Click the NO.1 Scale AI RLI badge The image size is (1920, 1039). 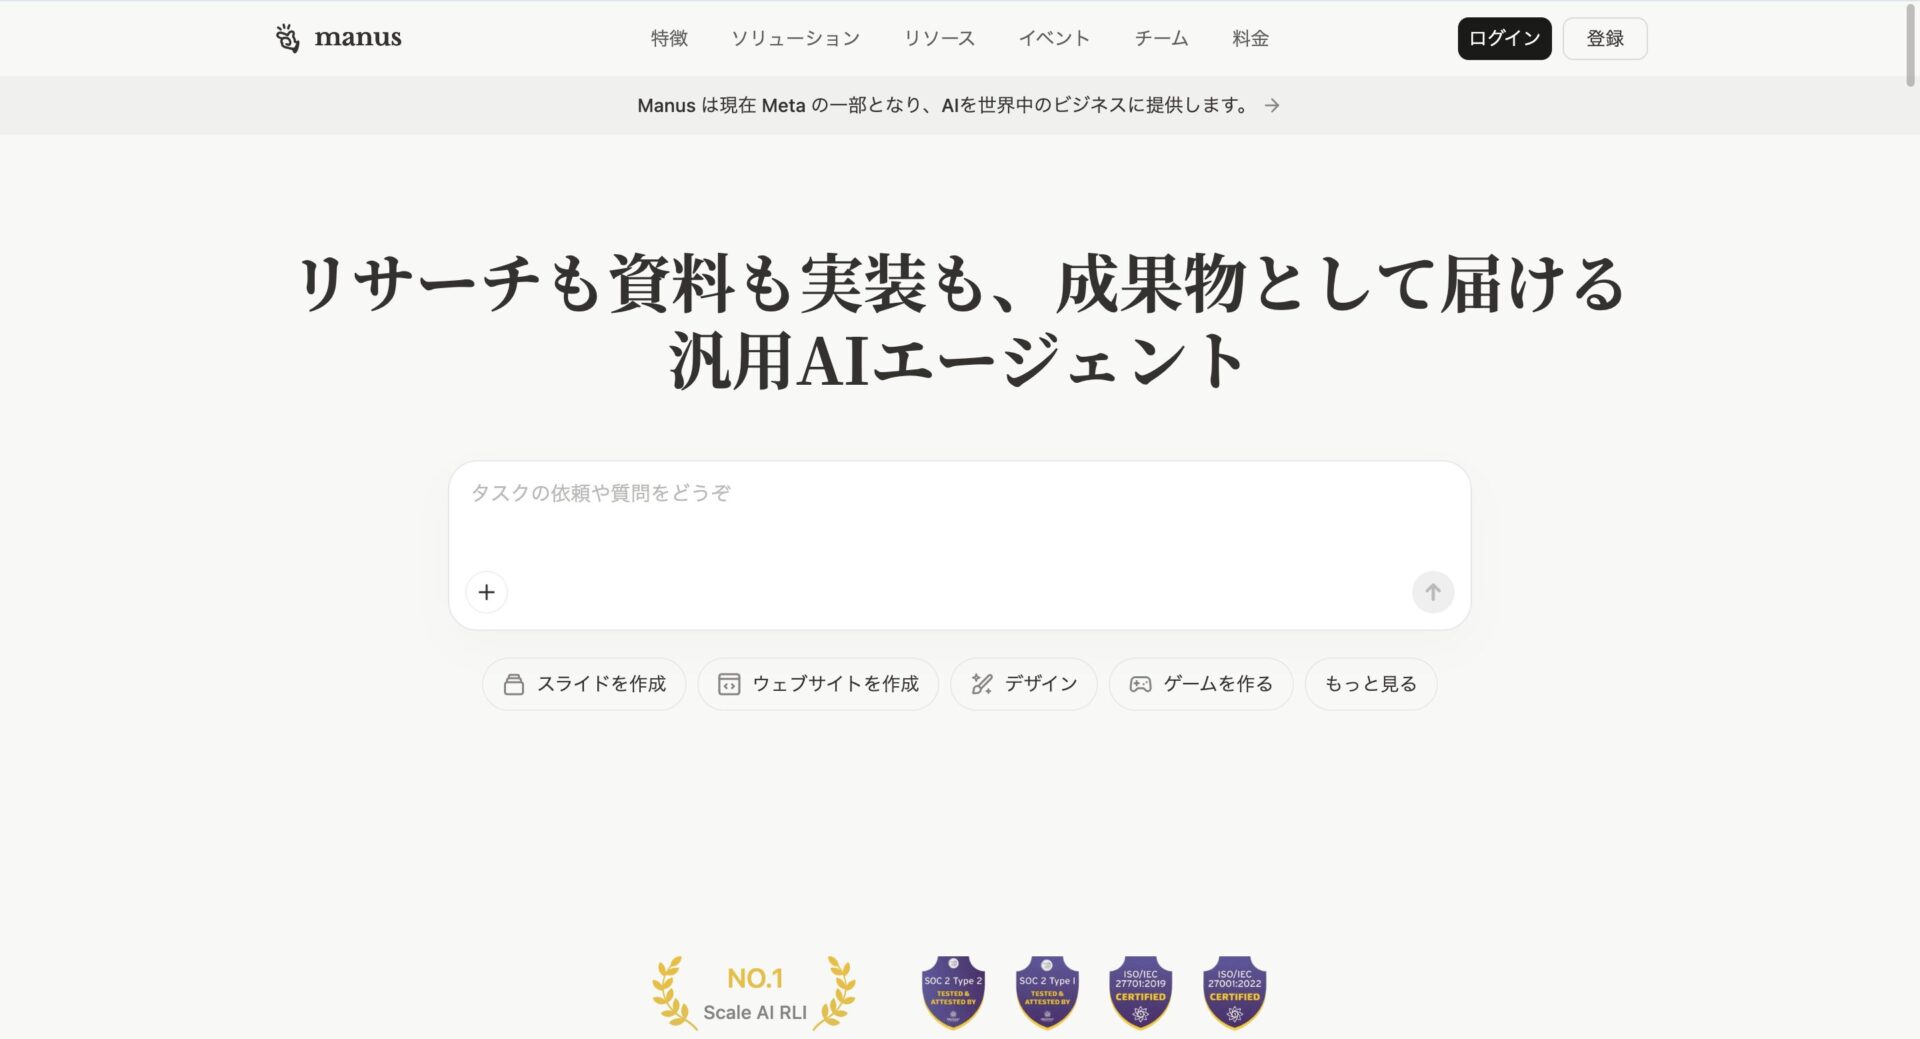tap(754, 993)
